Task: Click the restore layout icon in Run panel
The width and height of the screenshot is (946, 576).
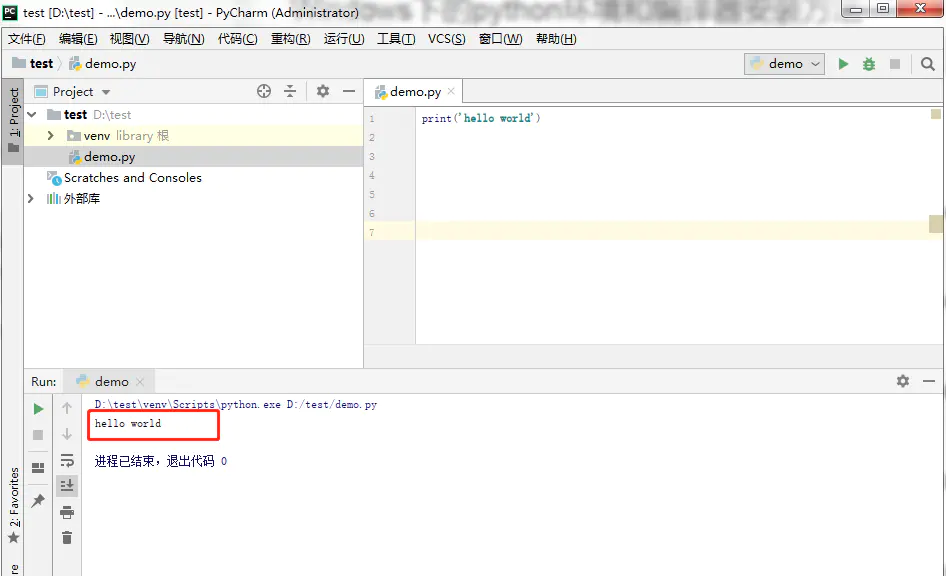Action: (38, 468)
